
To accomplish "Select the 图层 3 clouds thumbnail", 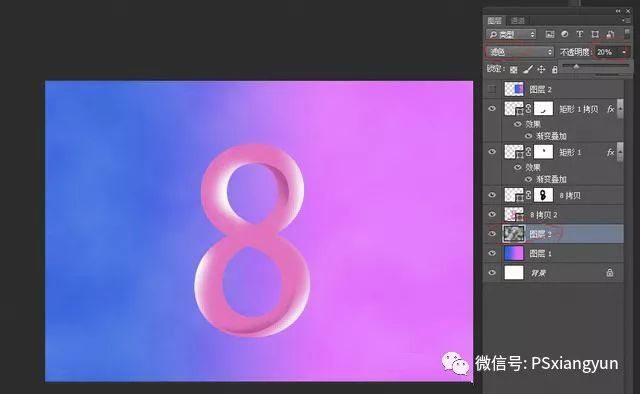I will [x=514, y=234].
